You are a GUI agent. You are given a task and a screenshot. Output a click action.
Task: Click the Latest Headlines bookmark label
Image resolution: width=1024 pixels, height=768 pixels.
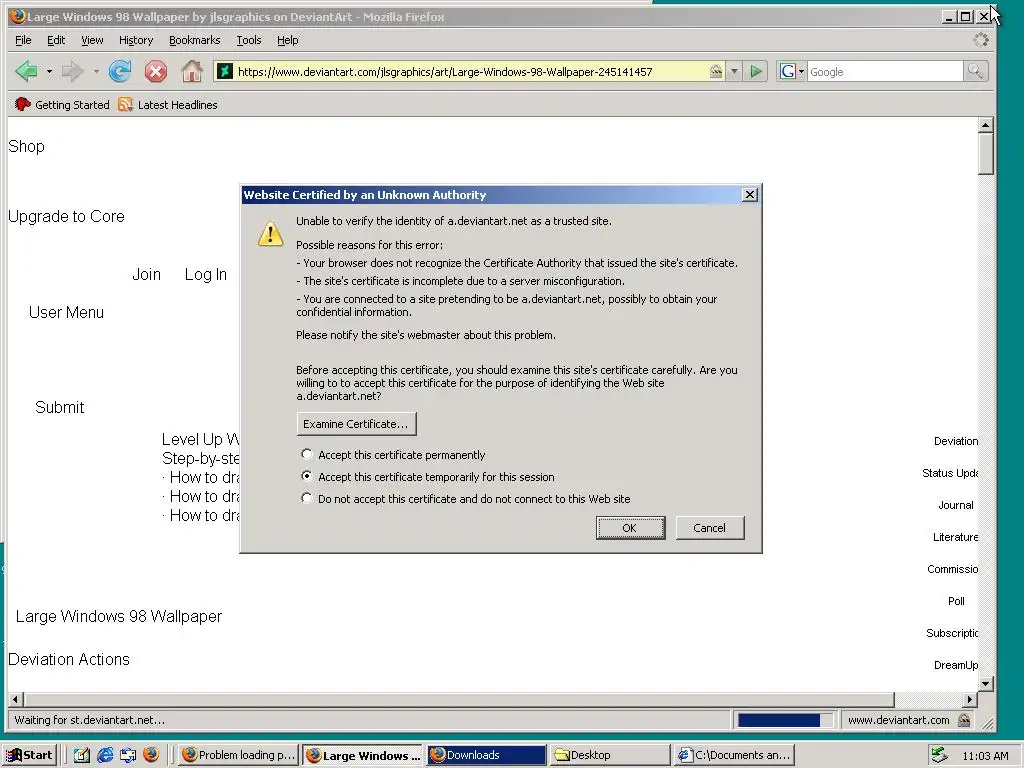[178, 104]
